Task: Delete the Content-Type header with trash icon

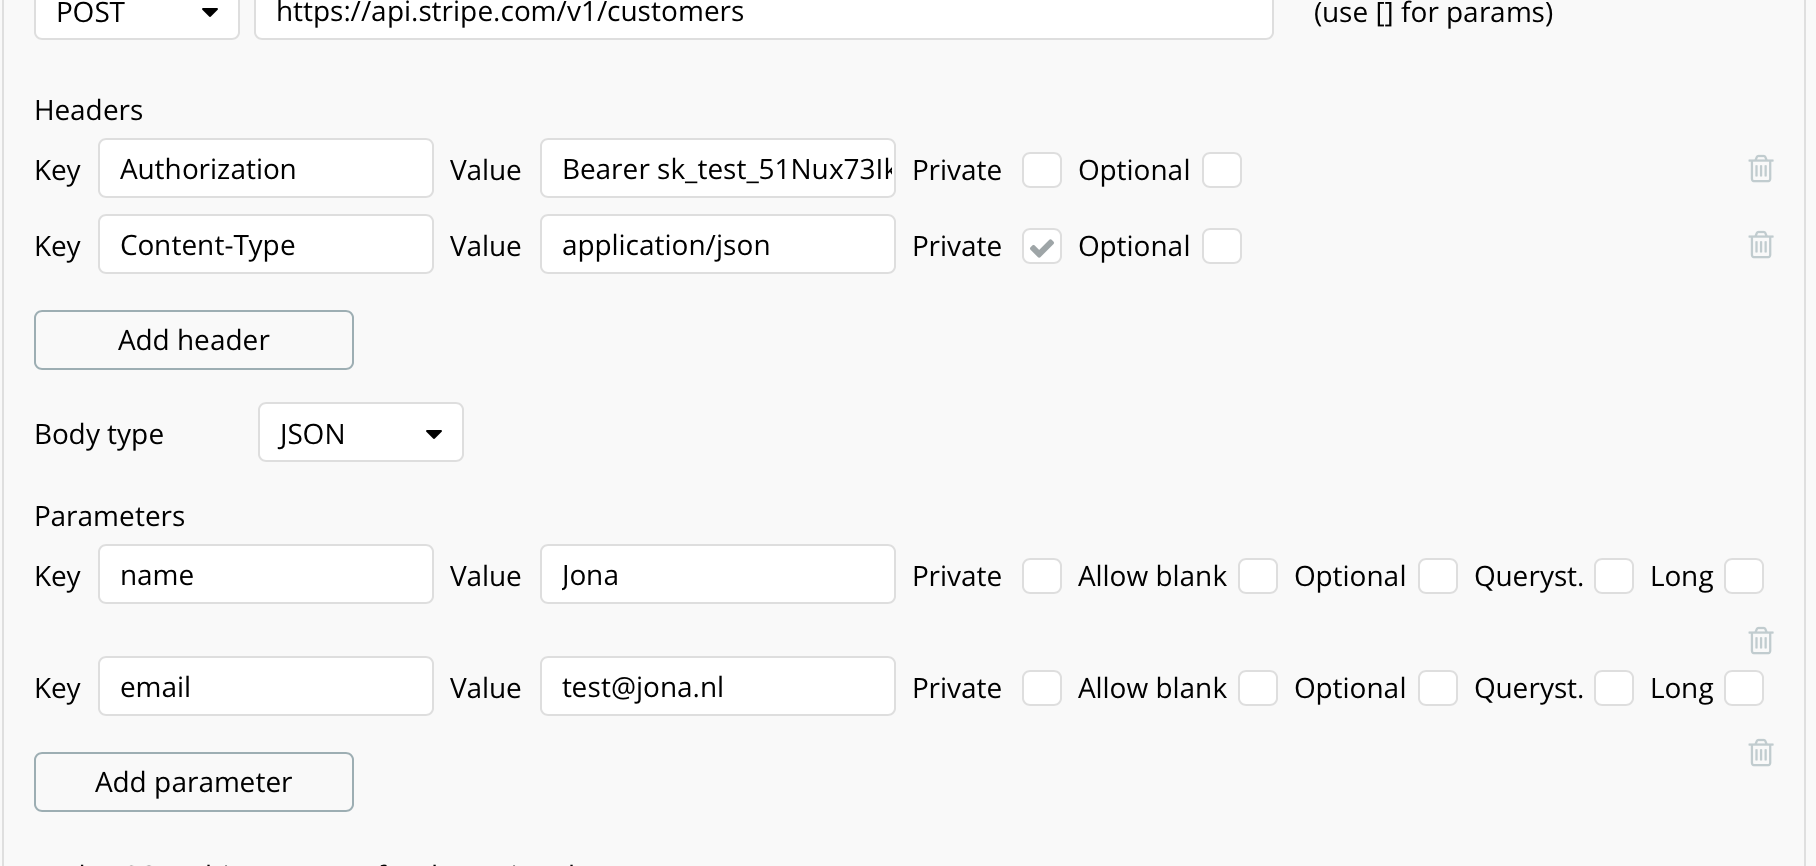Action: (x=1760, y=245)
